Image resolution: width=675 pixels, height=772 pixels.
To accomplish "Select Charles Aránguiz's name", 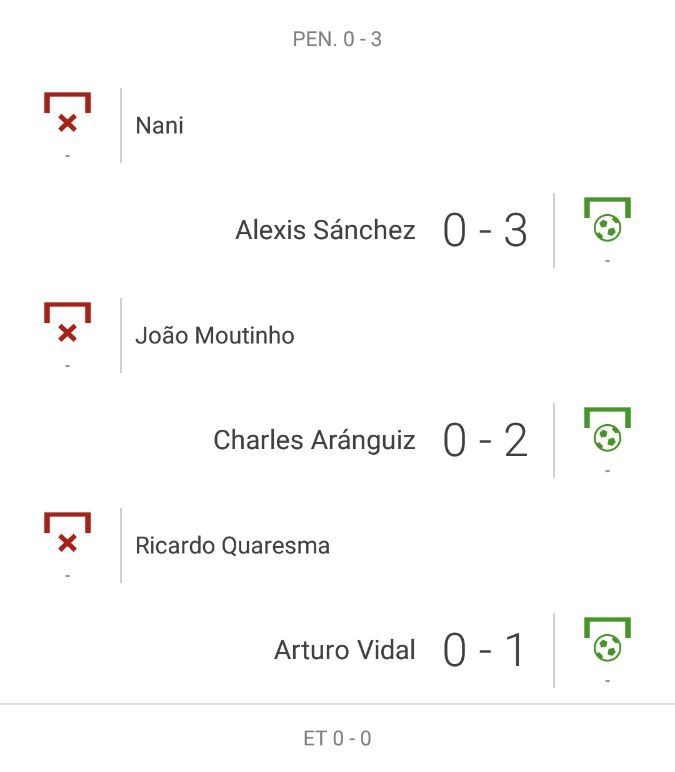I will click(314, 441).
